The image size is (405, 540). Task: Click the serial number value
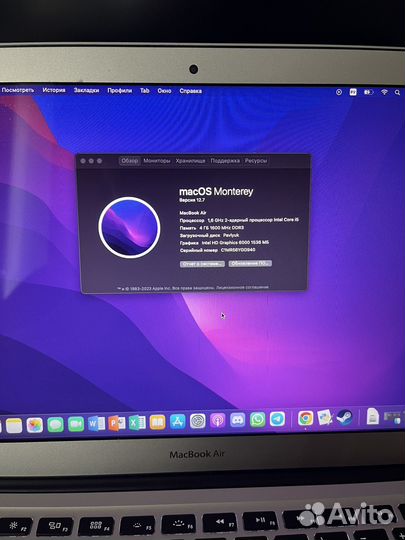pos(238,250)
